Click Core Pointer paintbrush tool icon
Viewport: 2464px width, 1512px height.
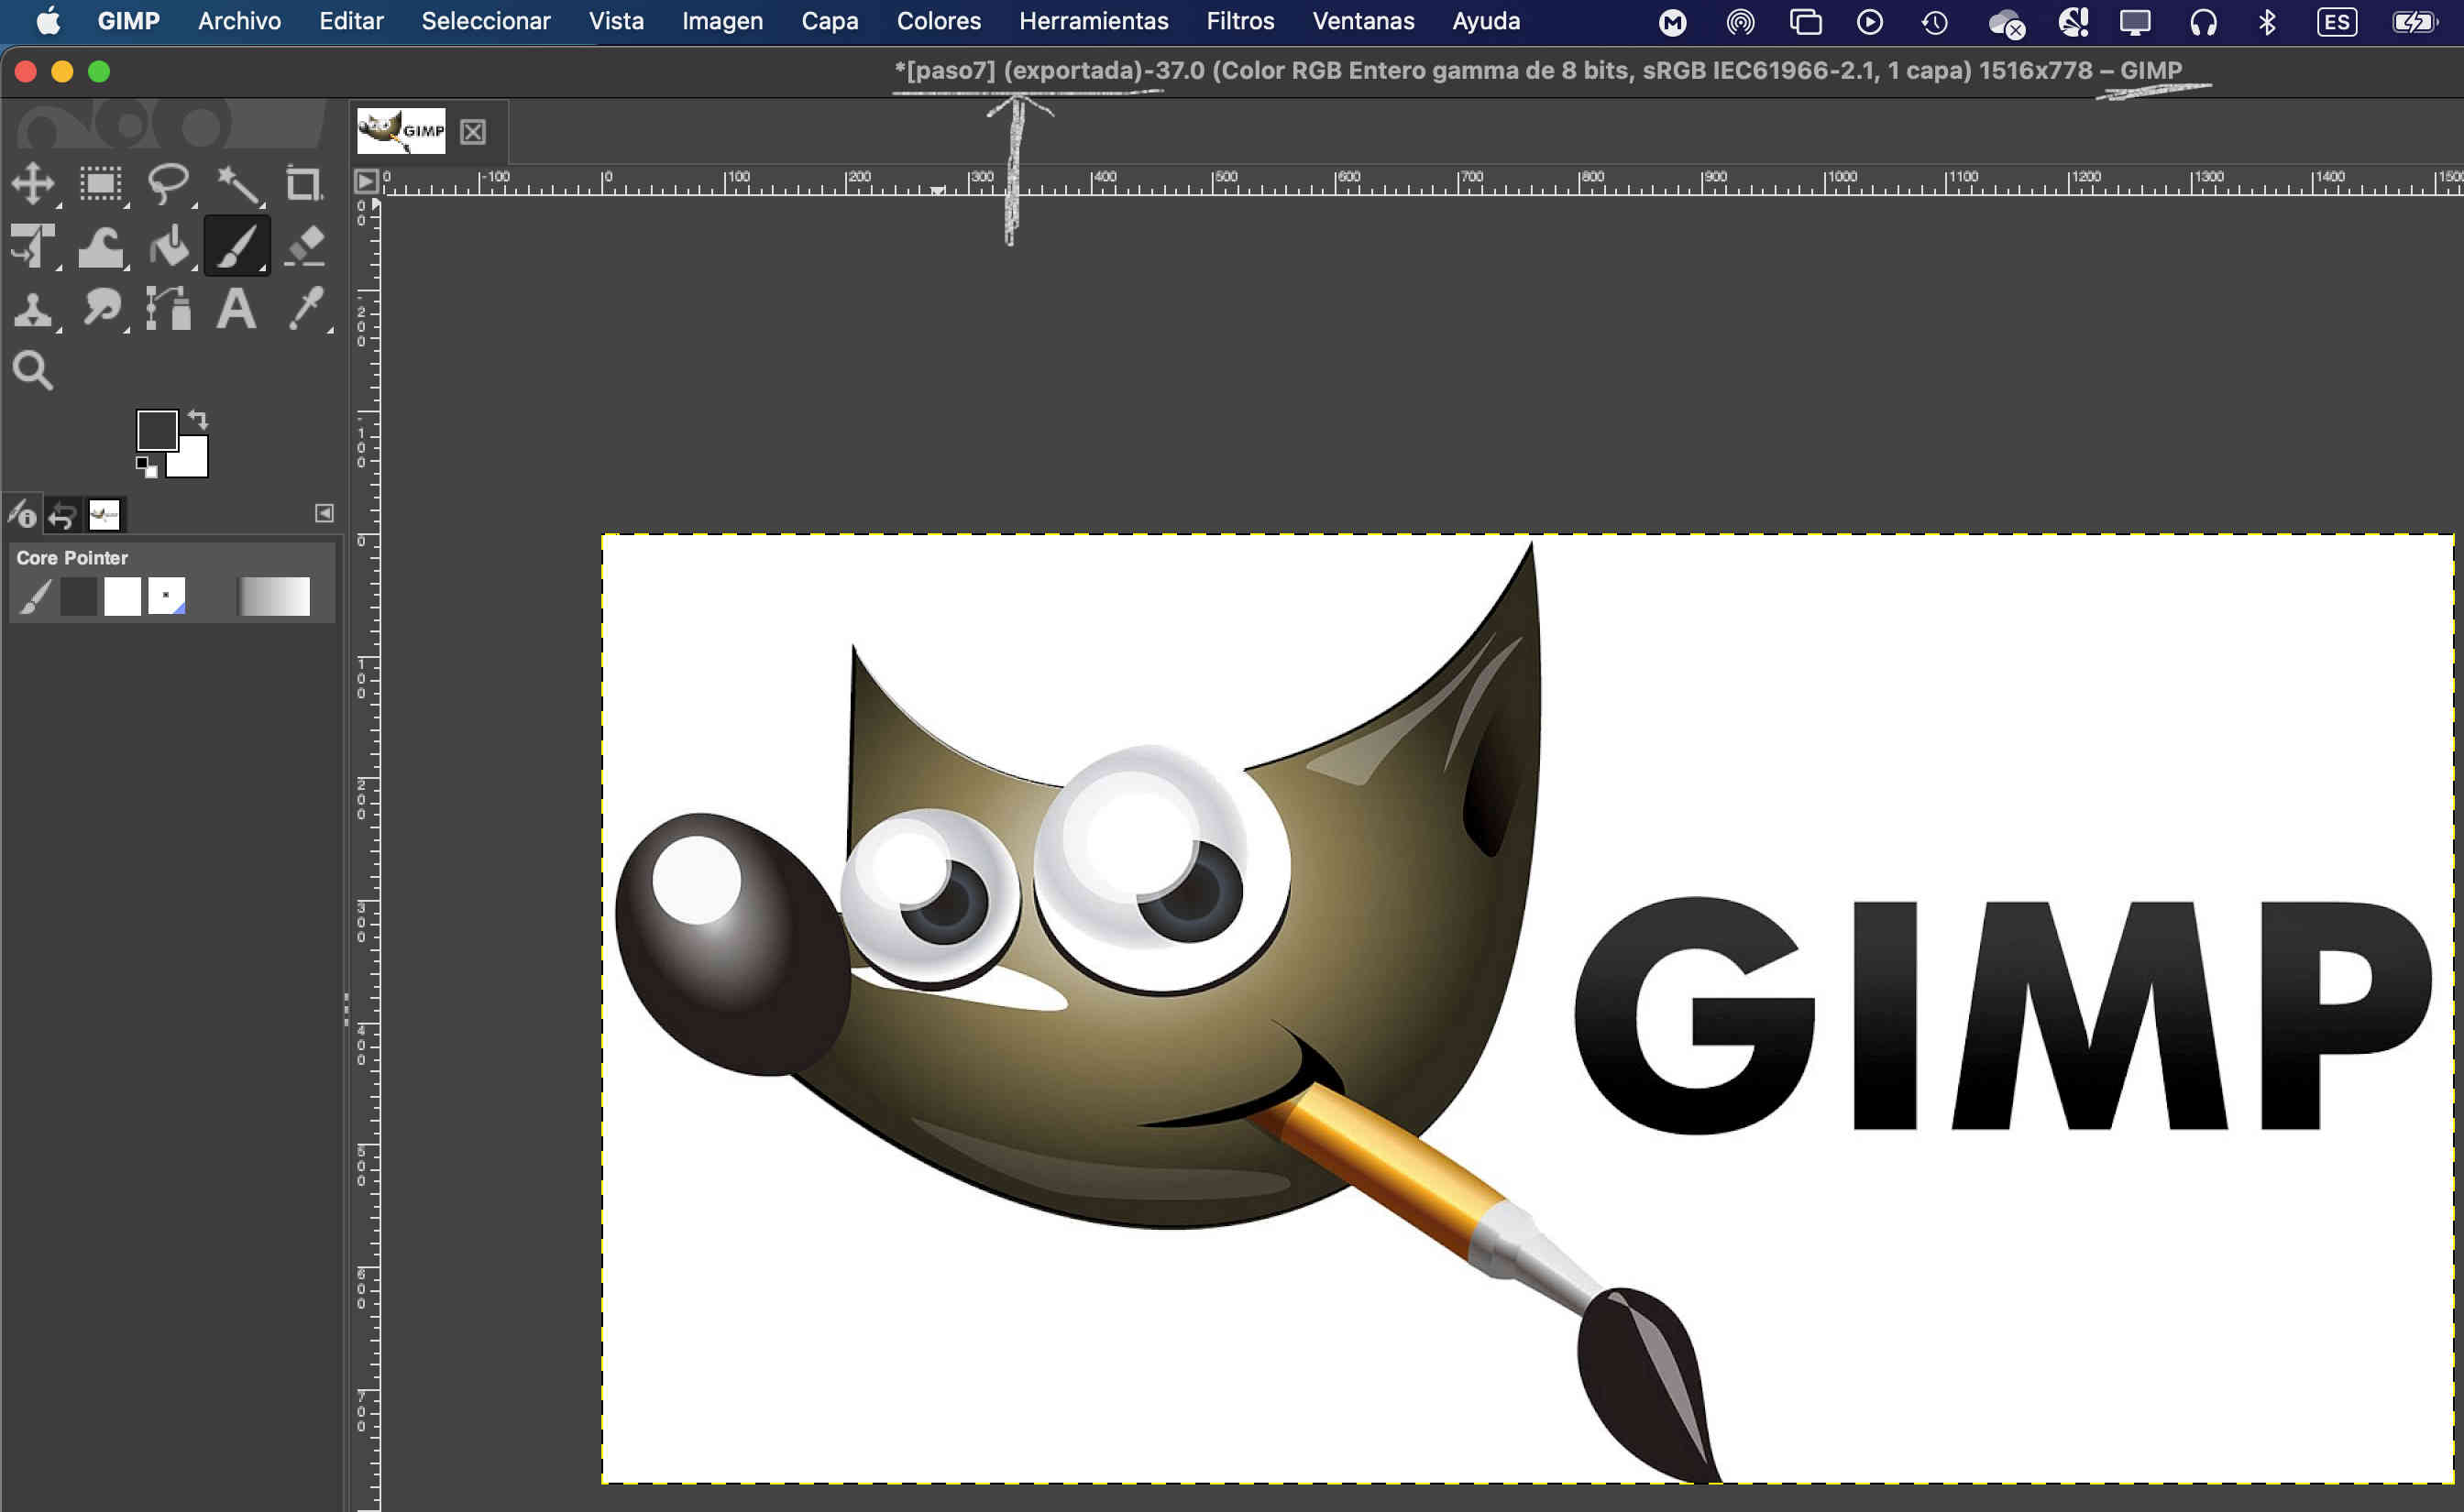(35, 597)
